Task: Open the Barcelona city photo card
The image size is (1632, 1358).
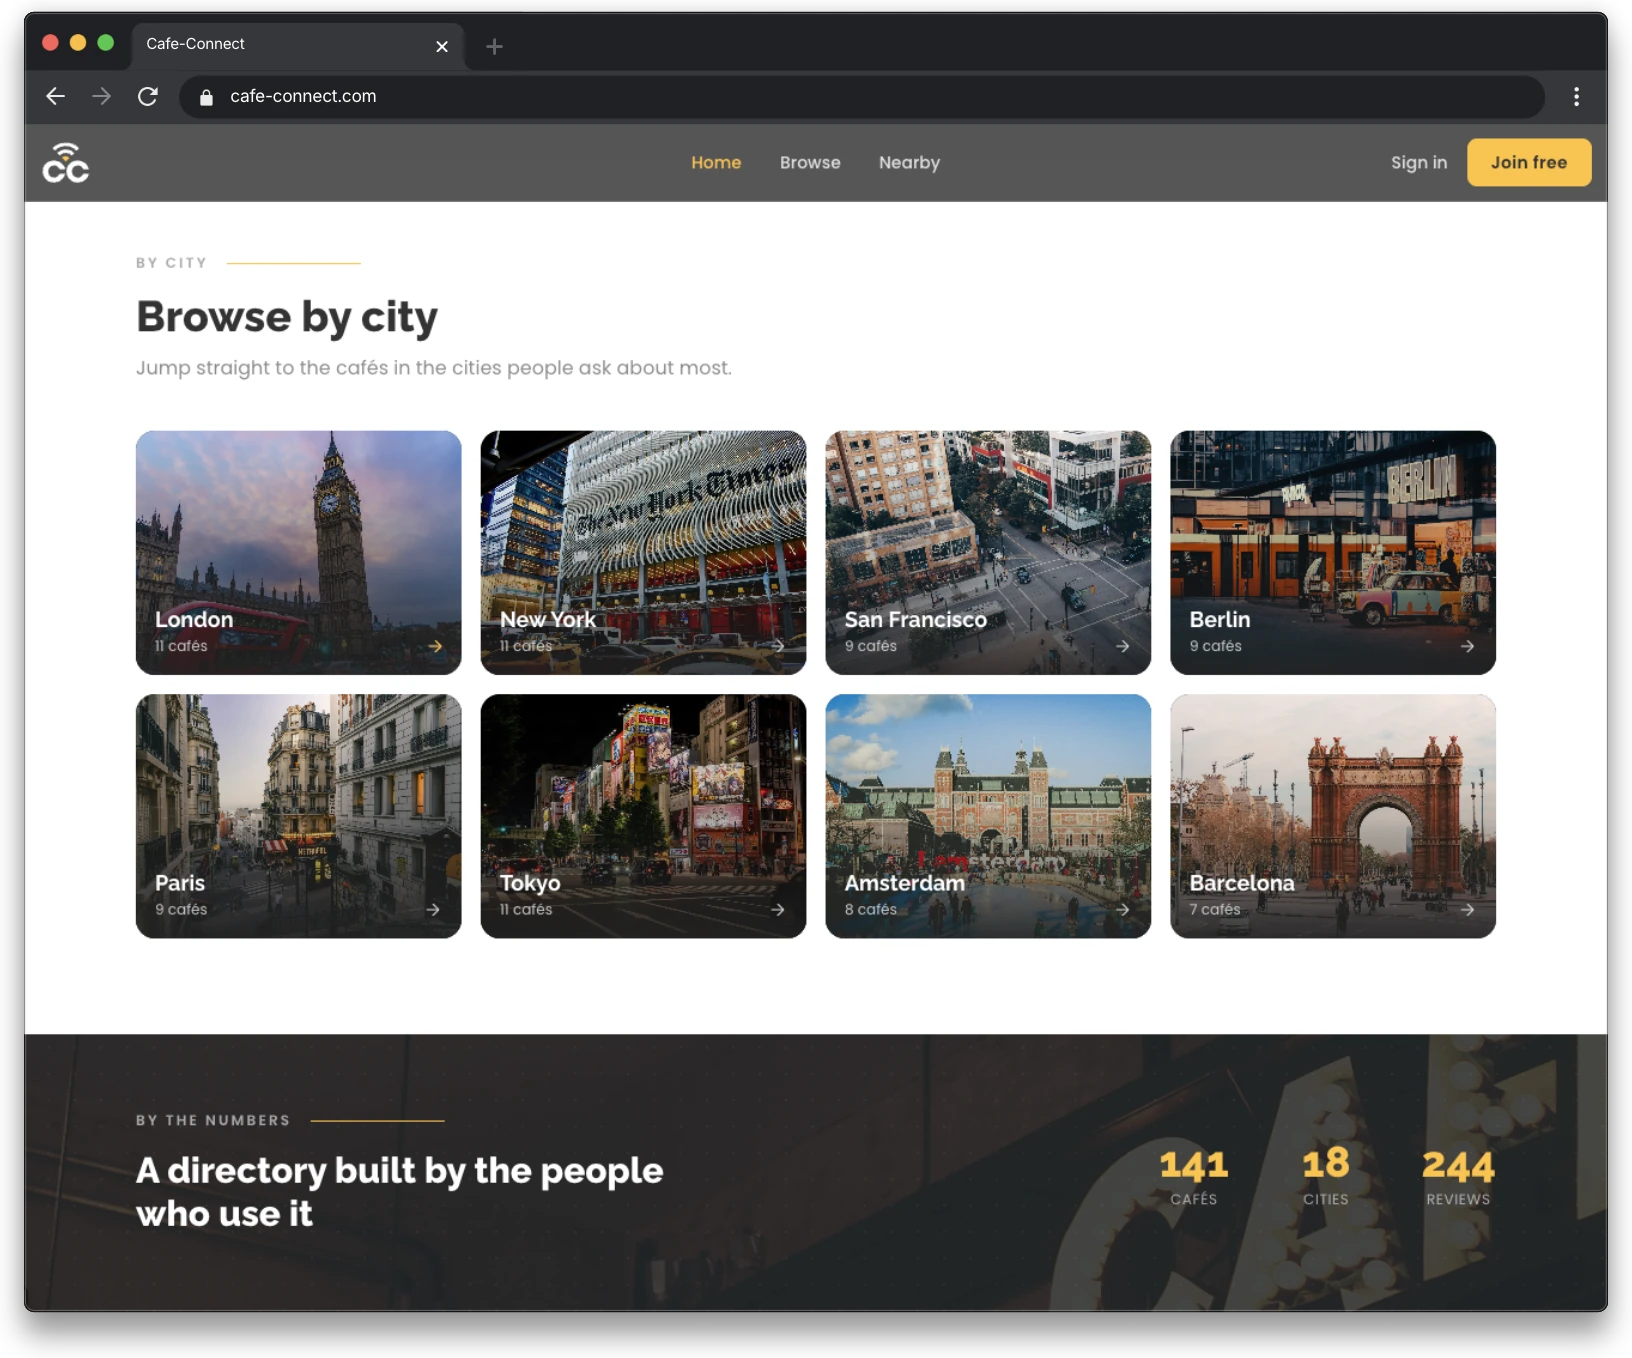Action: [x=1333, y=816]
